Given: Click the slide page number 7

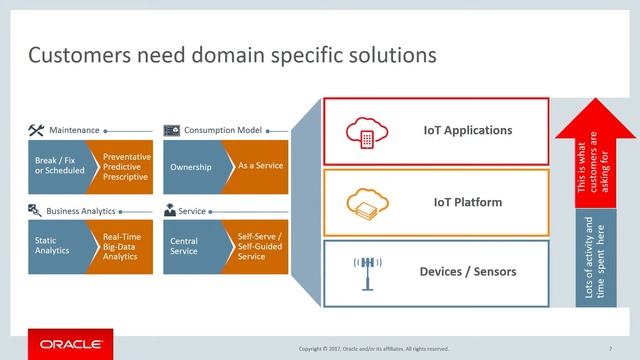Looking at the screenshot, I should coord(611,349).
